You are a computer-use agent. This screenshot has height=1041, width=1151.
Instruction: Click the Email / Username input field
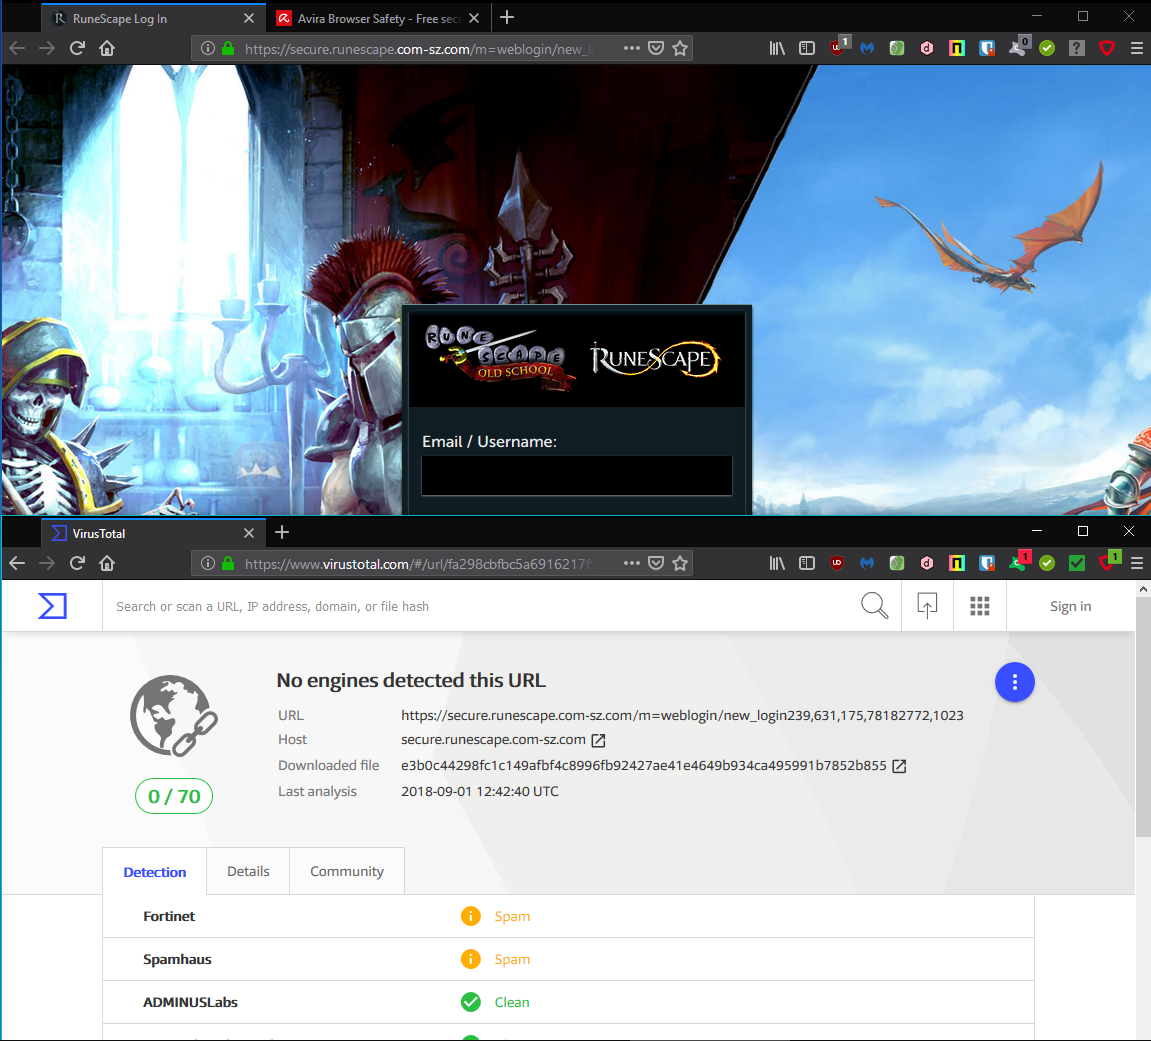point(576,476)
